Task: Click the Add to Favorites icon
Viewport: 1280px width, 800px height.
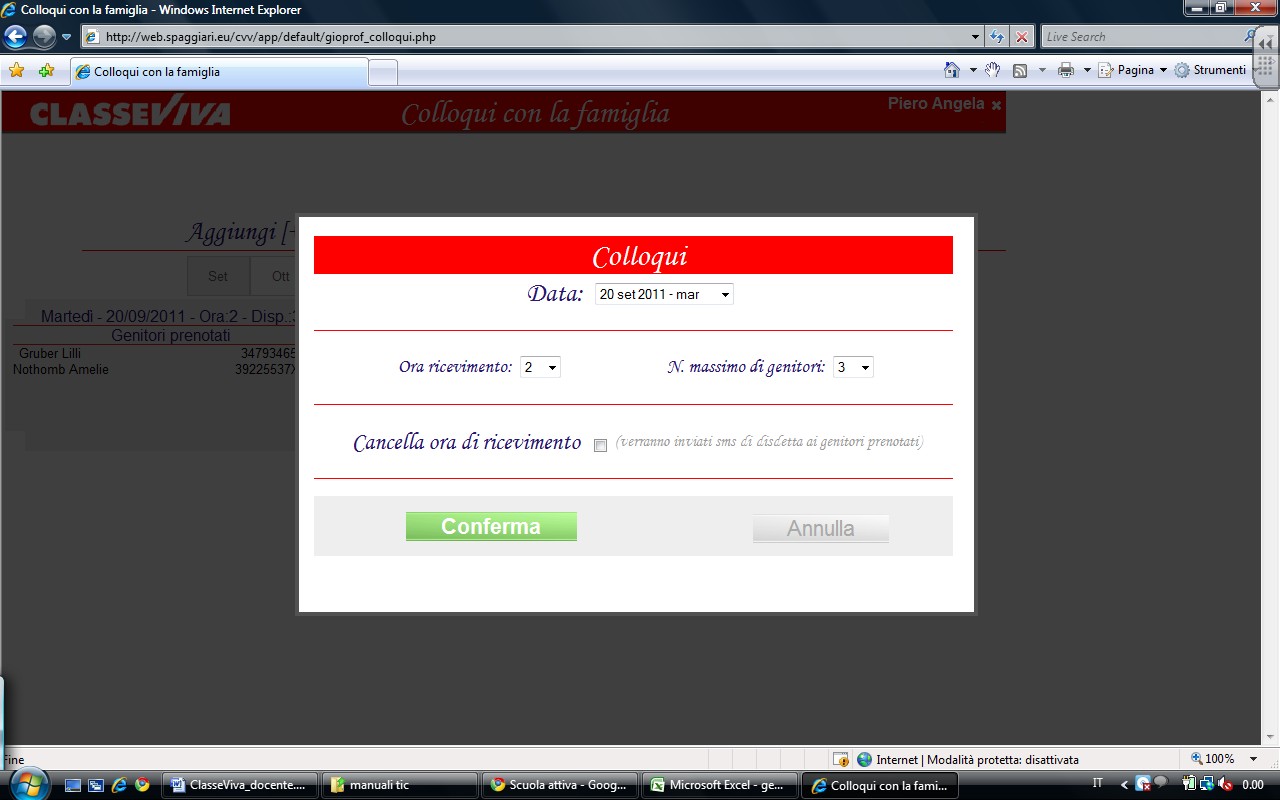Action: click(46, 71)
